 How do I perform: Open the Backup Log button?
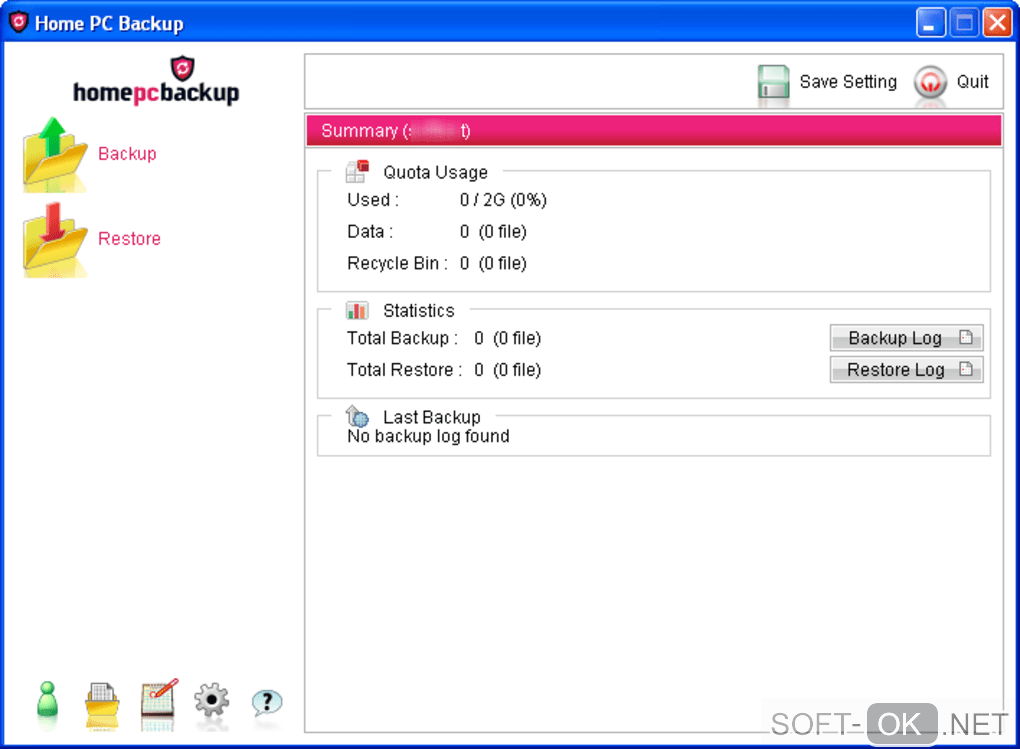click(x=906, y=338)
